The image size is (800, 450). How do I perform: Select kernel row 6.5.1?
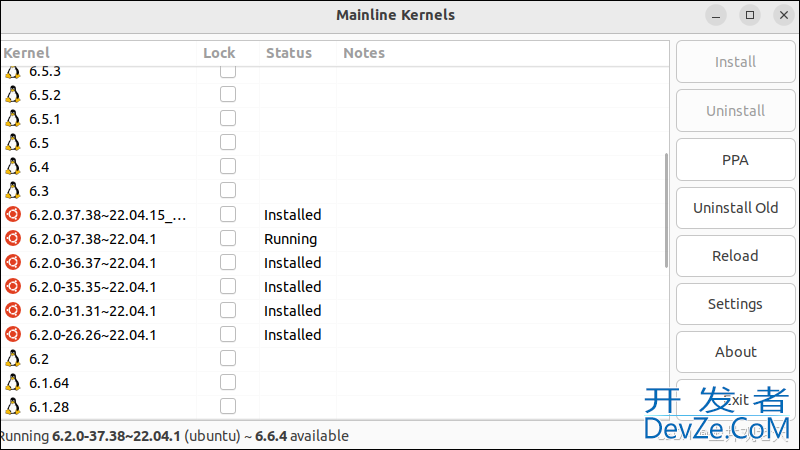[x=335, y=119]
